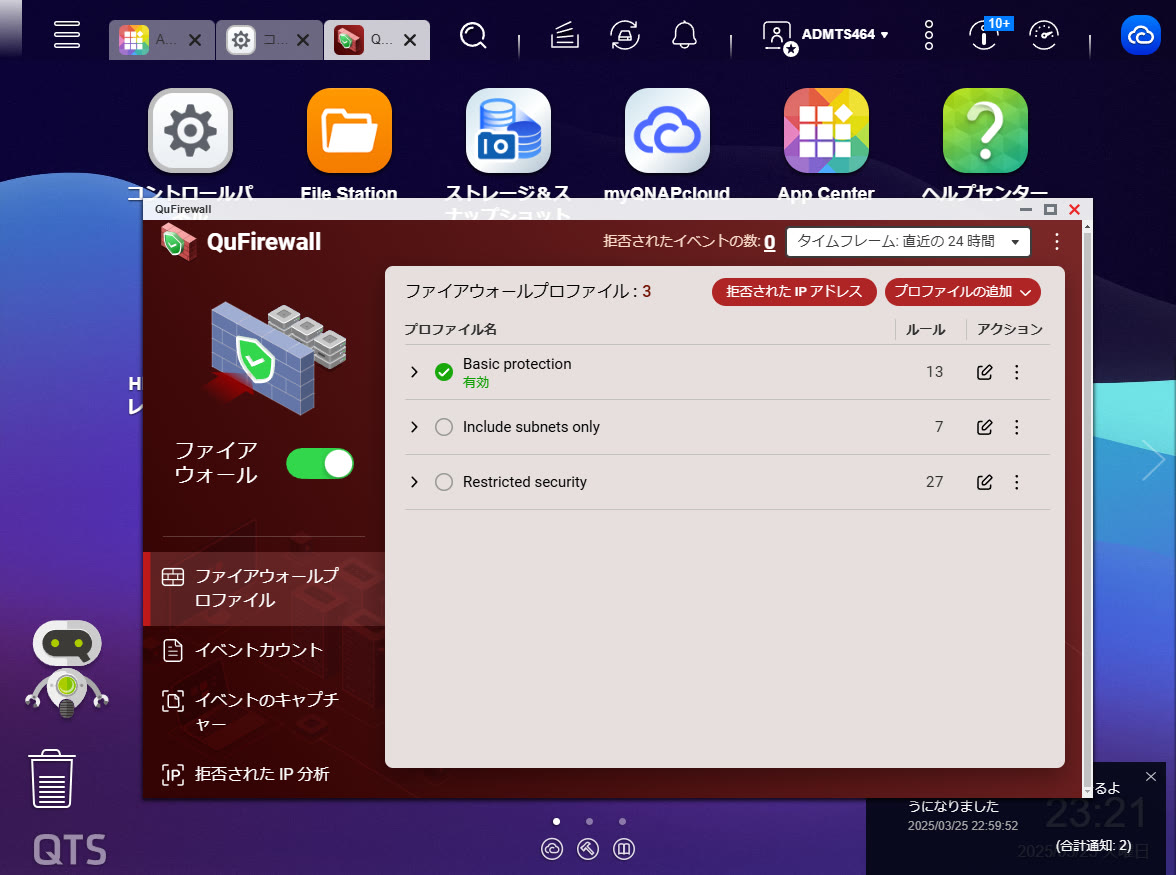Open the ADMTS464 user menu
The height and width of the screenshot is (875, 1176).
(825, 35)
